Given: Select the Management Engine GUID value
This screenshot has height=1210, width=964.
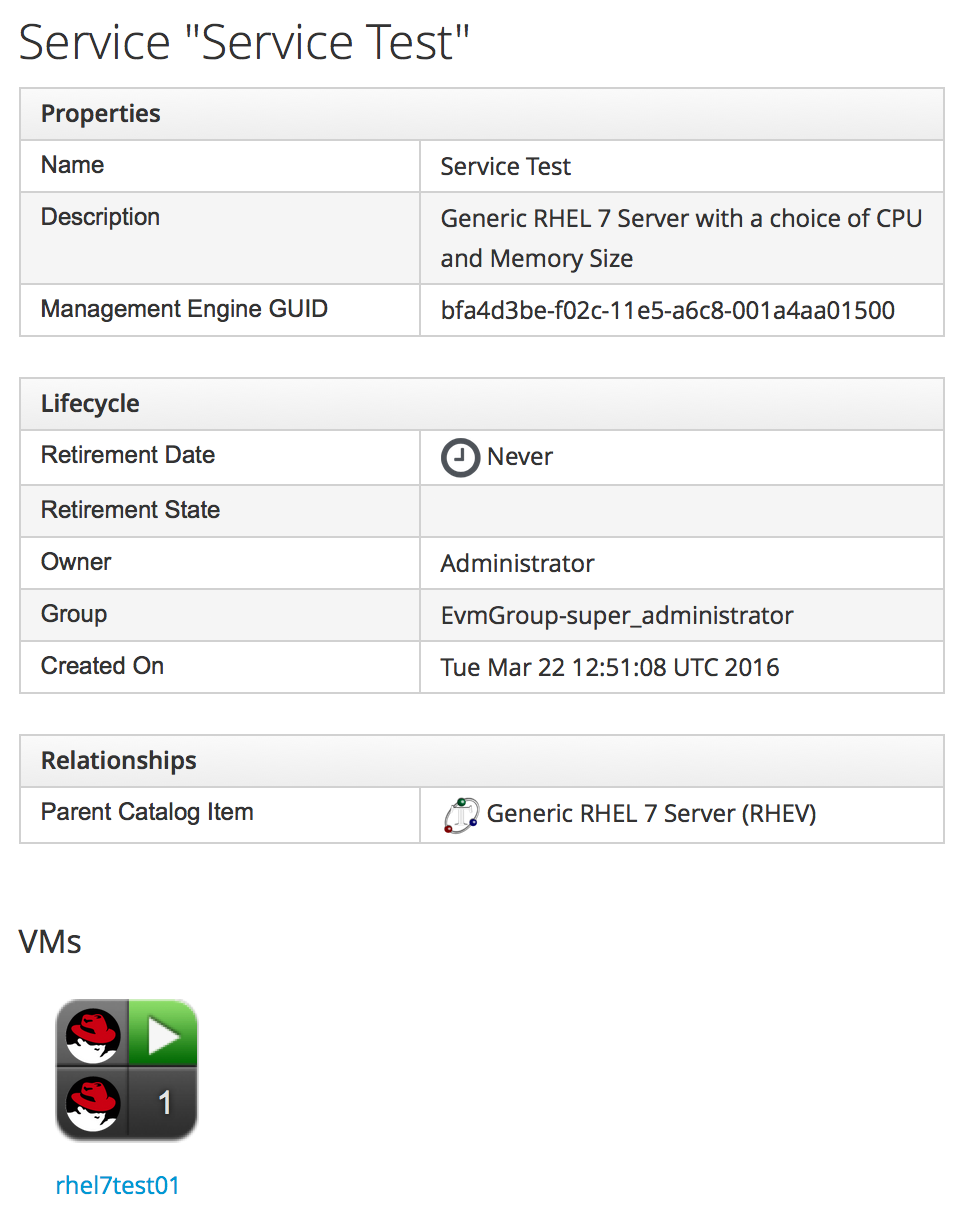Looking at the screenshot, I should tap(667, 311).
